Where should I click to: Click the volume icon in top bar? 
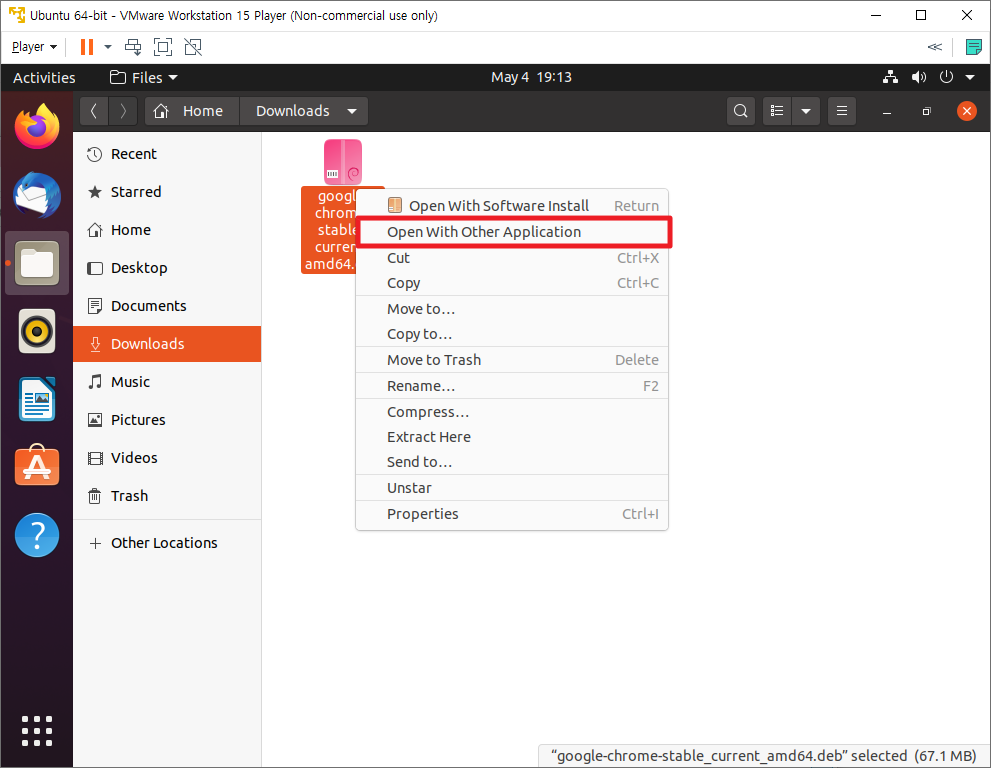918,77
